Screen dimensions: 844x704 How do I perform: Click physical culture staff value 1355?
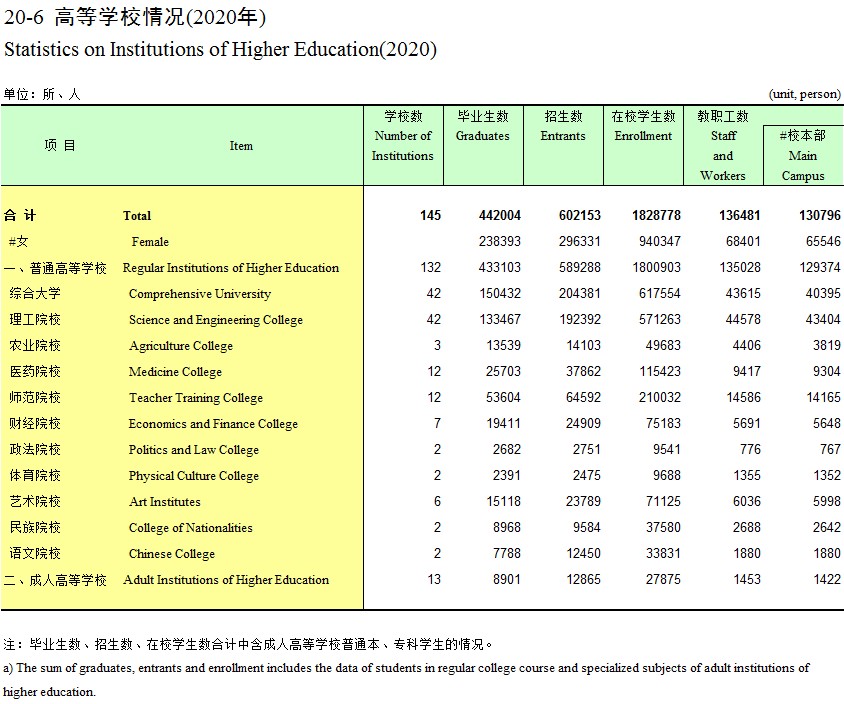[x=747, y=475]
